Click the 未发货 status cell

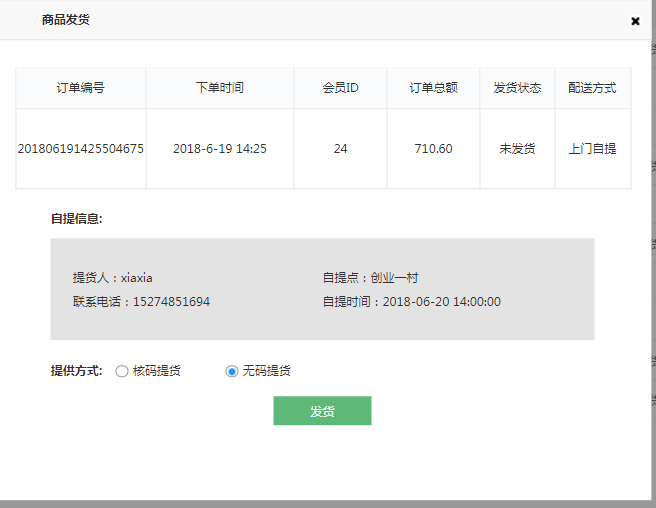(517, 149)
